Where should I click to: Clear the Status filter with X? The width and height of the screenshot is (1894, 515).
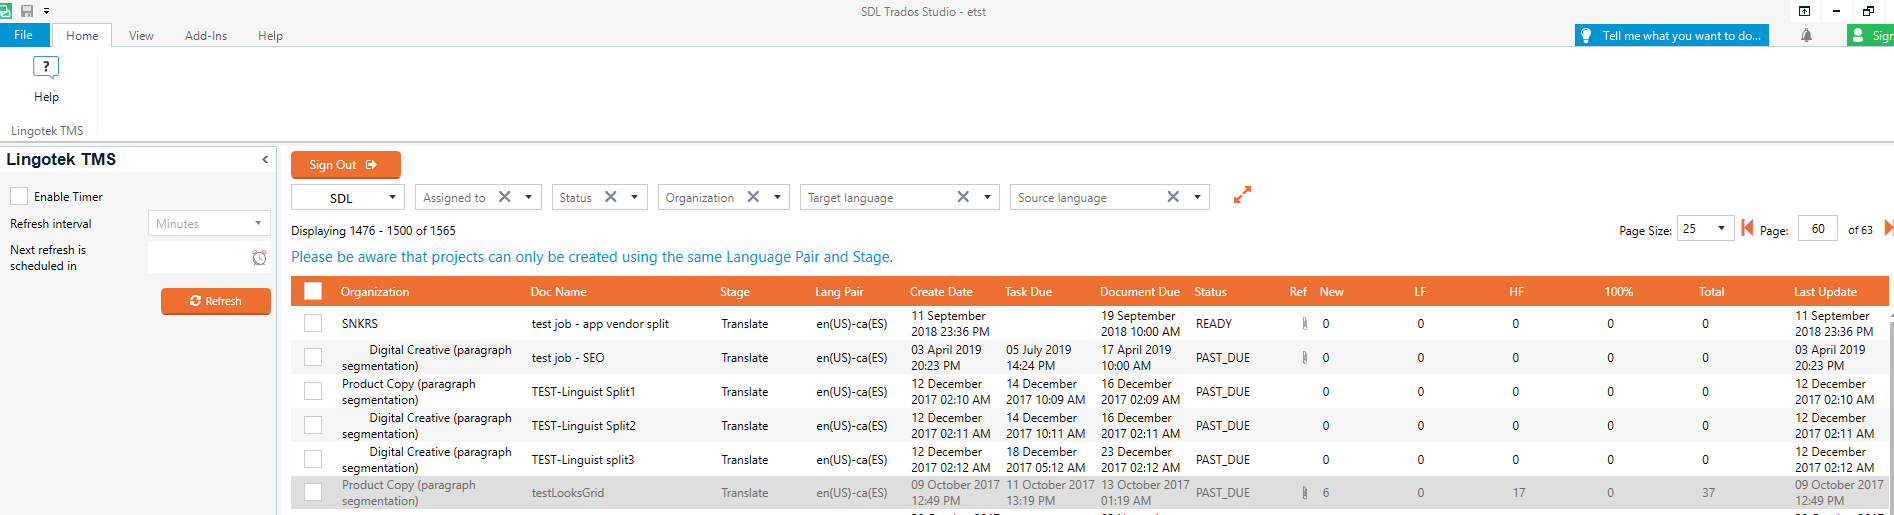pyautogui.click(x=611, y=197)
